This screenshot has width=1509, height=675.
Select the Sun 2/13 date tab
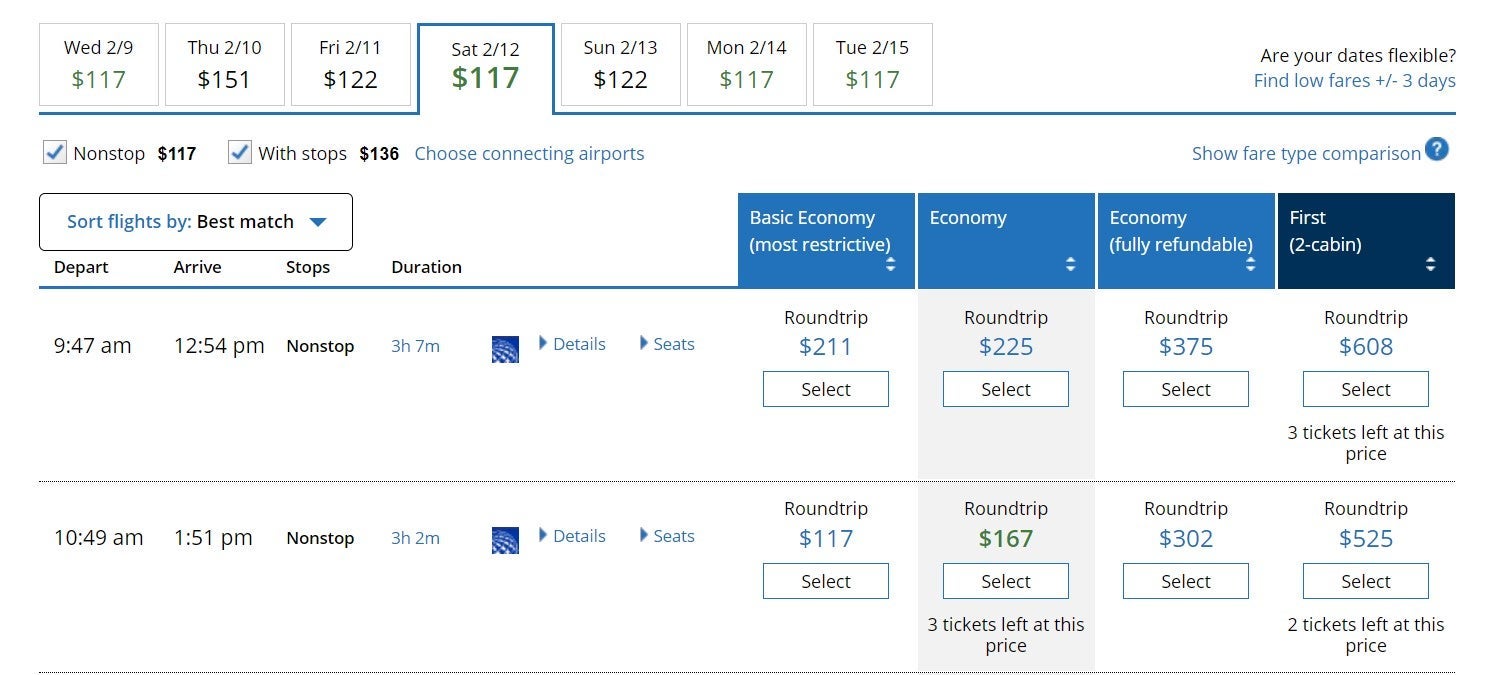[620, 64]
